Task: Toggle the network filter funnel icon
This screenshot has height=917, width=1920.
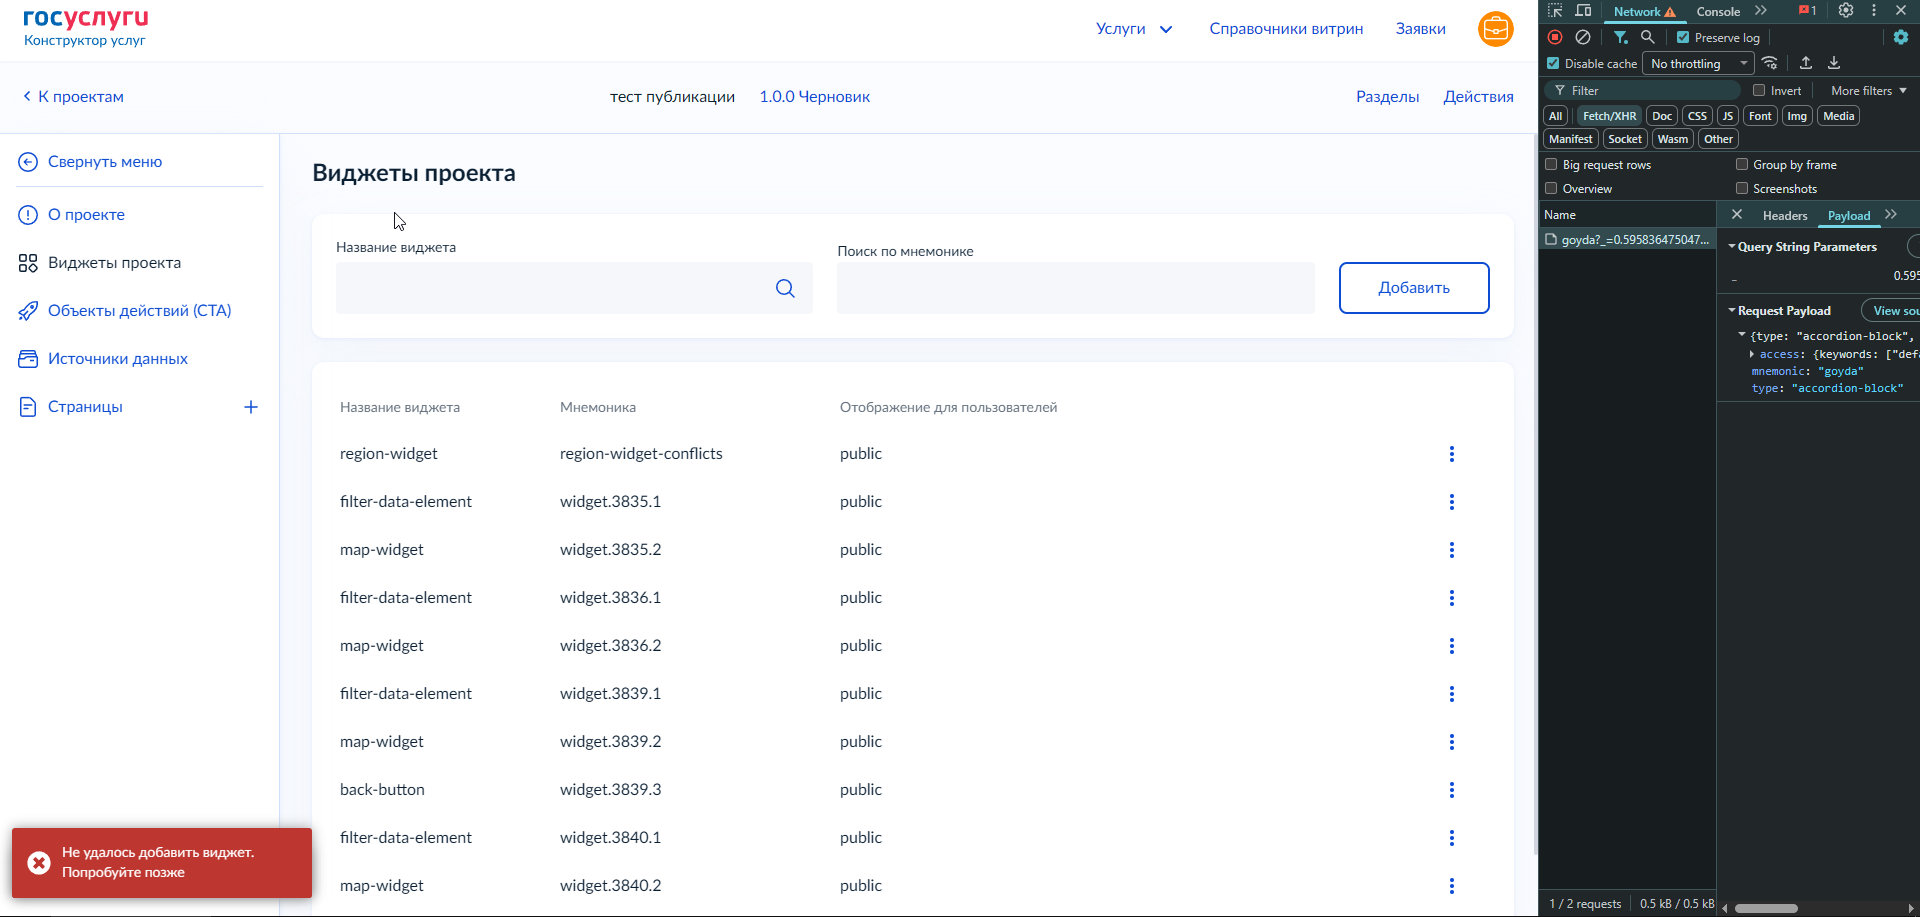Action: [x=1620, y=37]
